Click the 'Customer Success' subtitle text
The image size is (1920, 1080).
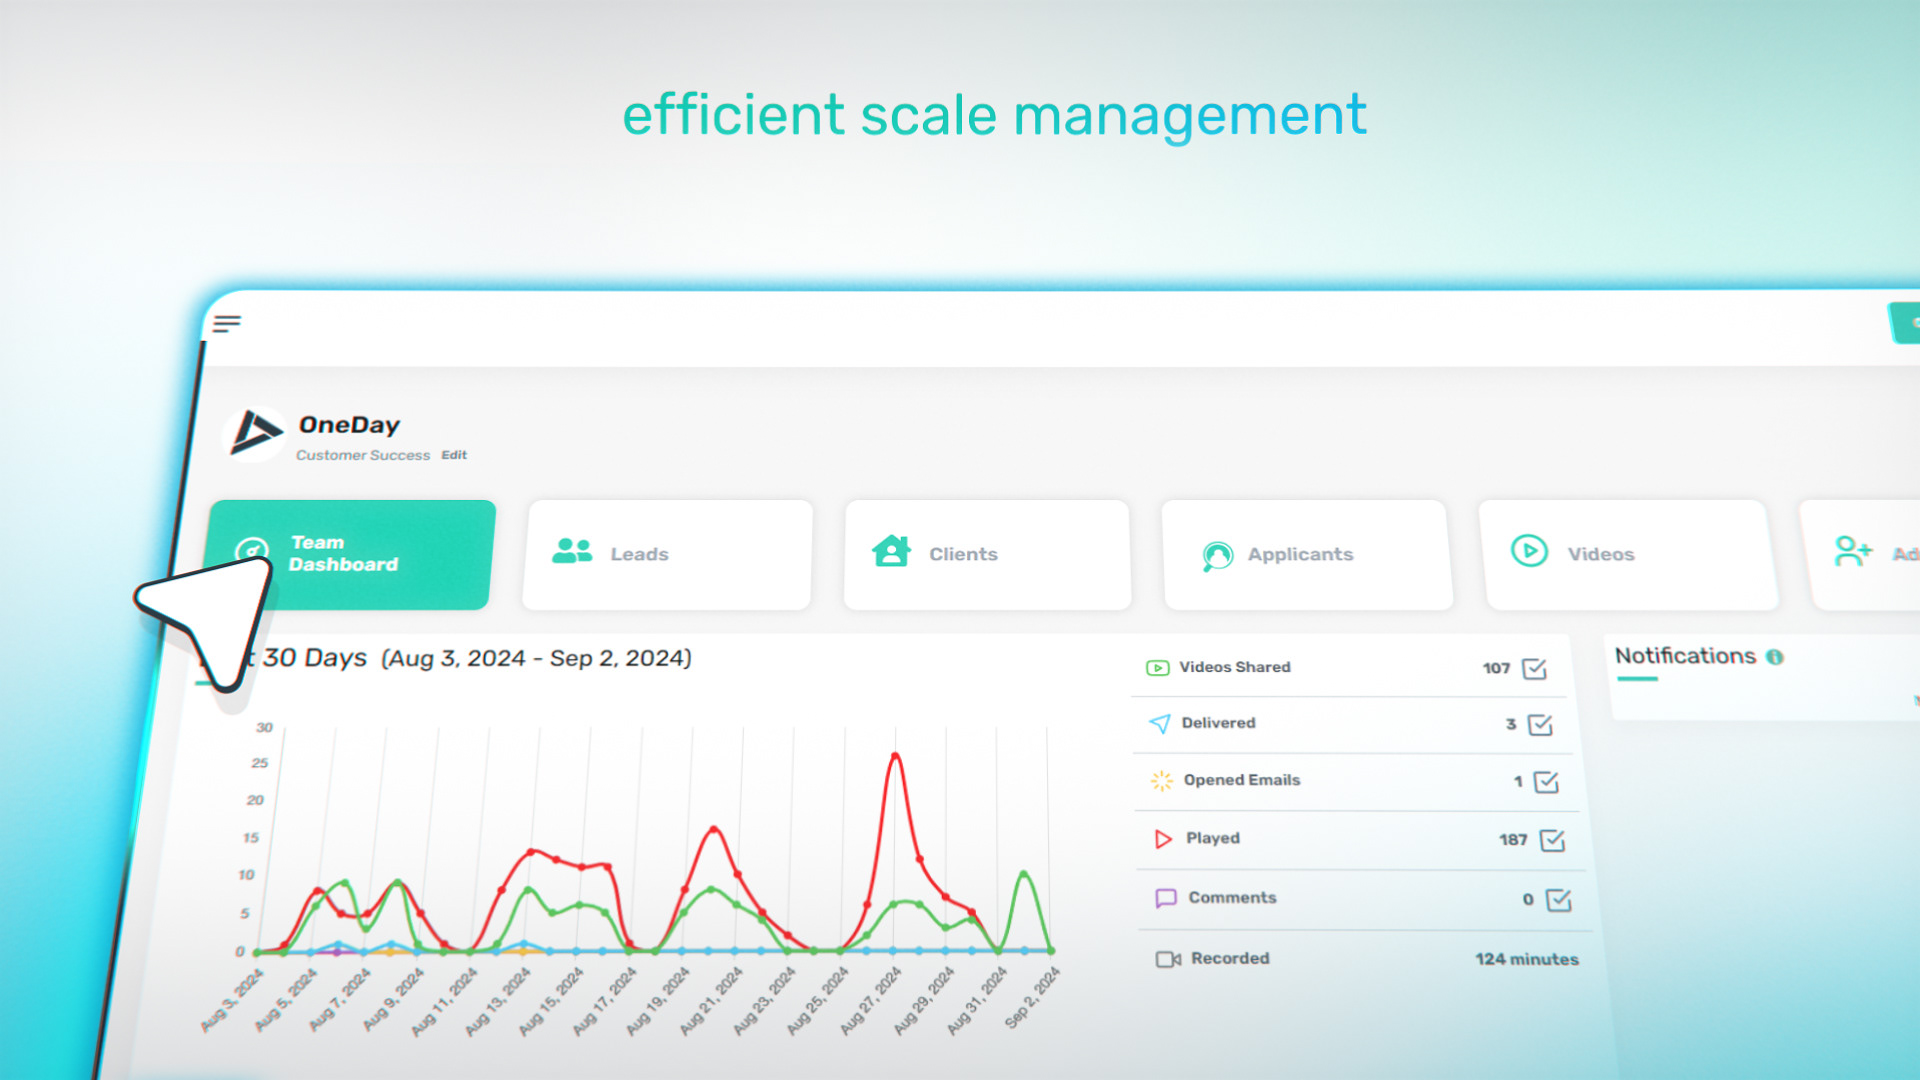(363, 455)
